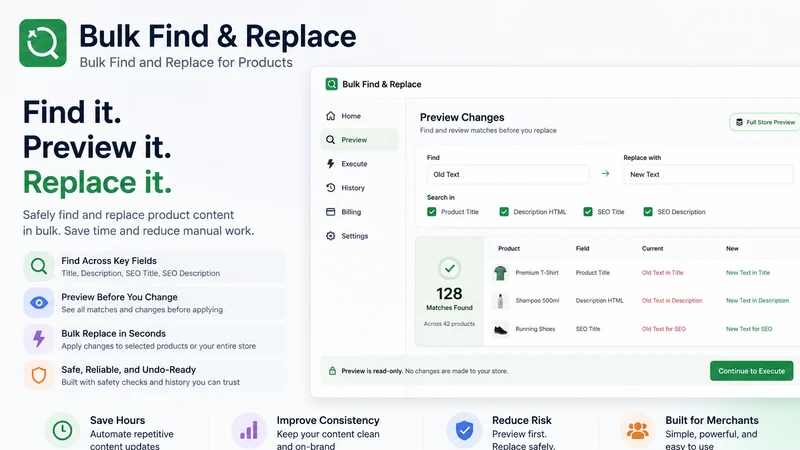
Task: Click the Settings gear icon in the sidebar
Action: coord(331,236)
